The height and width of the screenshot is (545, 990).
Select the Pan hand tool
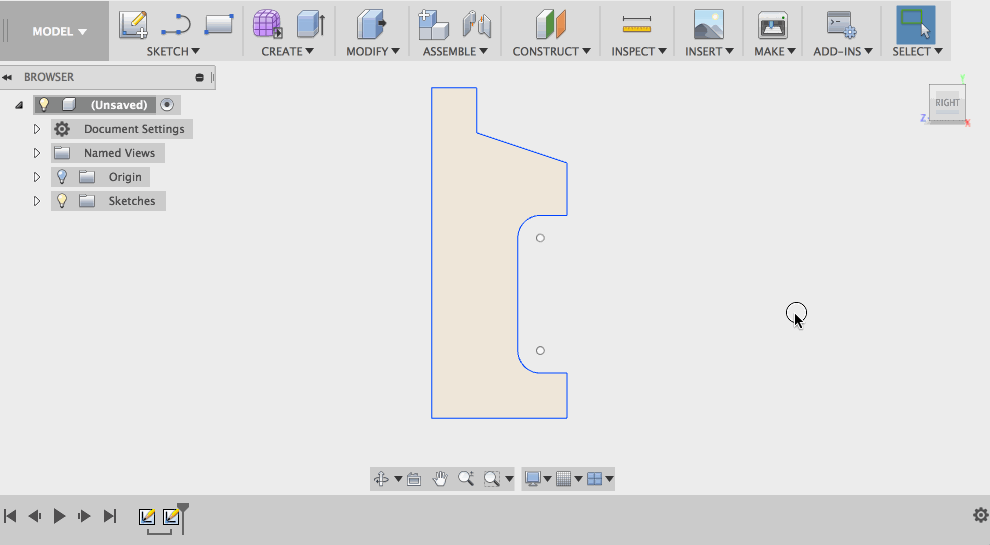pyautogui.click(x=440, y=479)
